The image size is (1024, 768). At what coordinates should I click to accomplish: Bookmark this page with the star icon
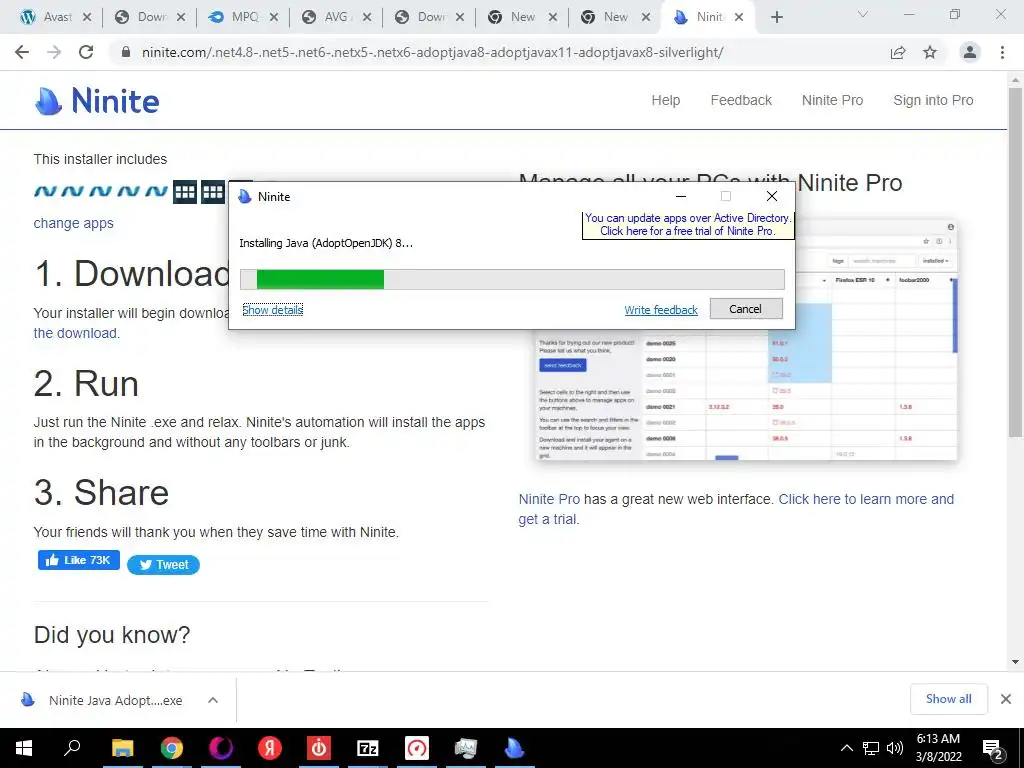(930, 52)
